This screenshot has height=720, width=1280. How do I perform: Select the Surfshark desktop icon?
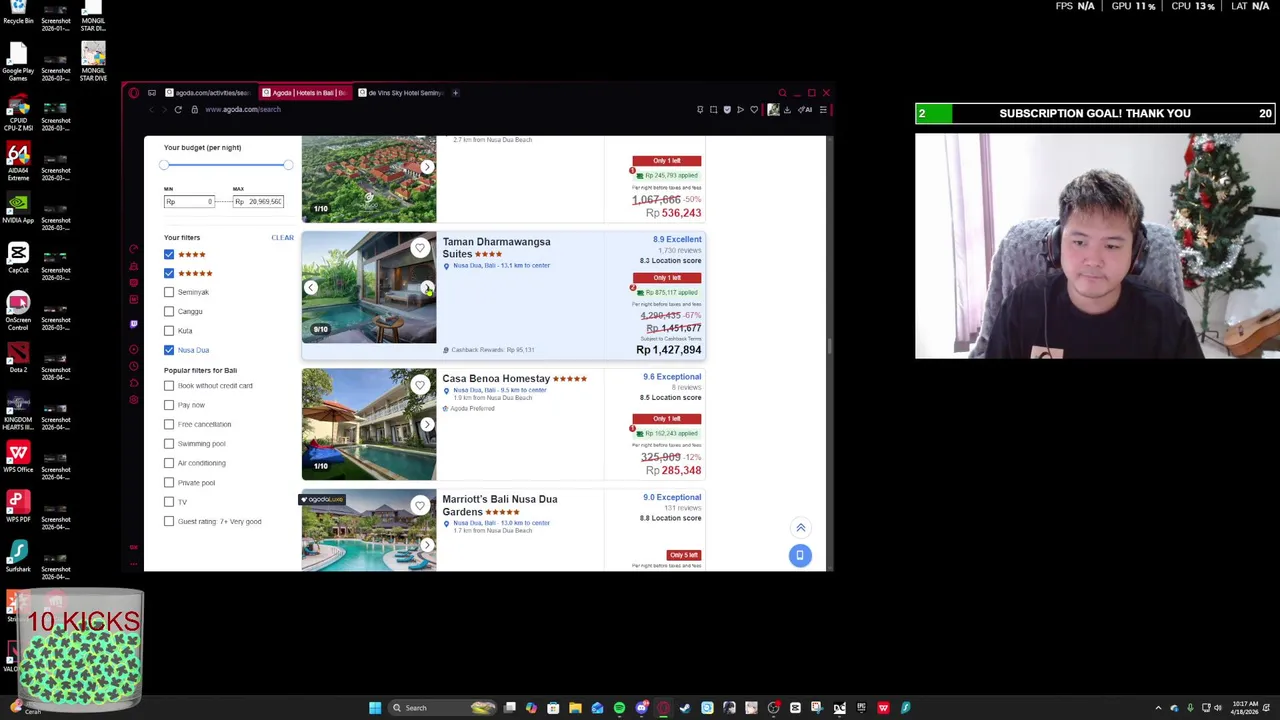pos(18,557)
